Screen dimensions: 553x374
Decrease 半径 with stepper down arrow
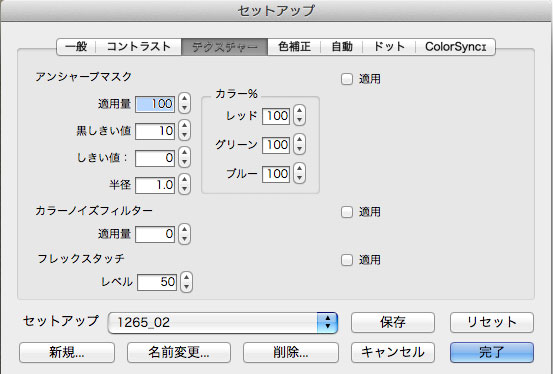tap(184, 189)
